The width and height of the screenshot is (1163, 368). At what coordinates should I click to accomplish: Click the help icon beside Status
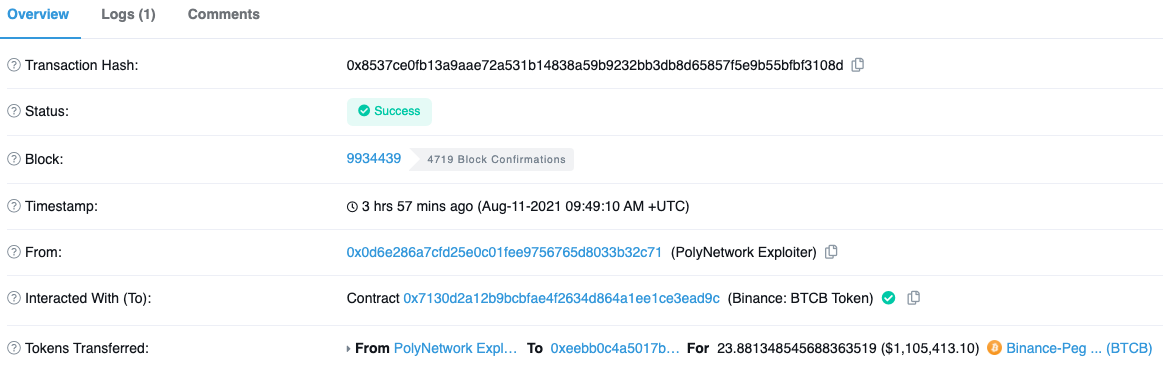pyautogui.click(x=13, y=111)
